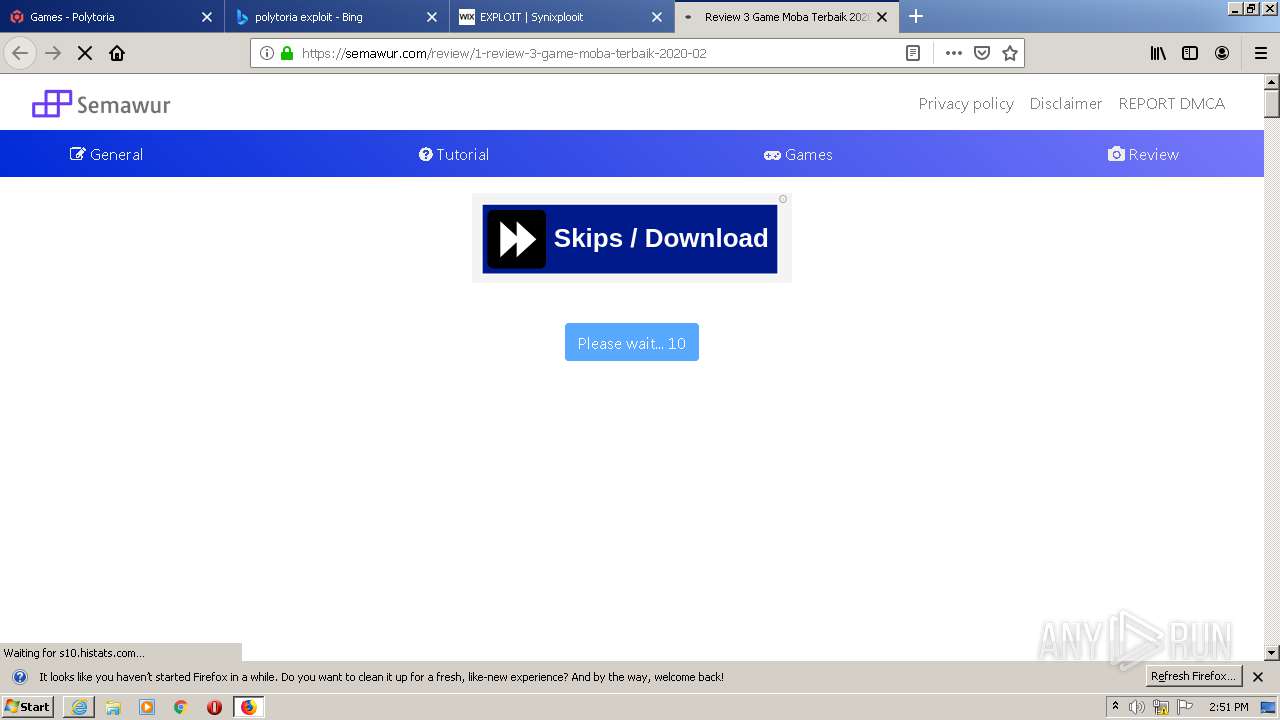Viewport: 1280px width, 720px height.
Task: Click the page scrollbar up arrow
Action: (1272, 82)
